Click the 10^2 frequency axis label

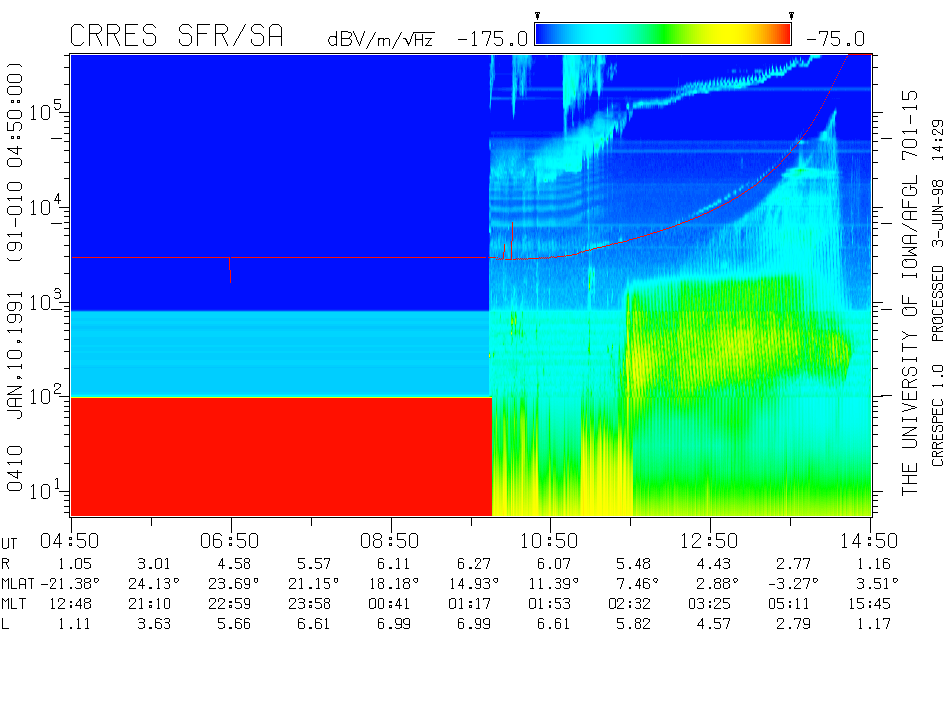pos(45,394)
